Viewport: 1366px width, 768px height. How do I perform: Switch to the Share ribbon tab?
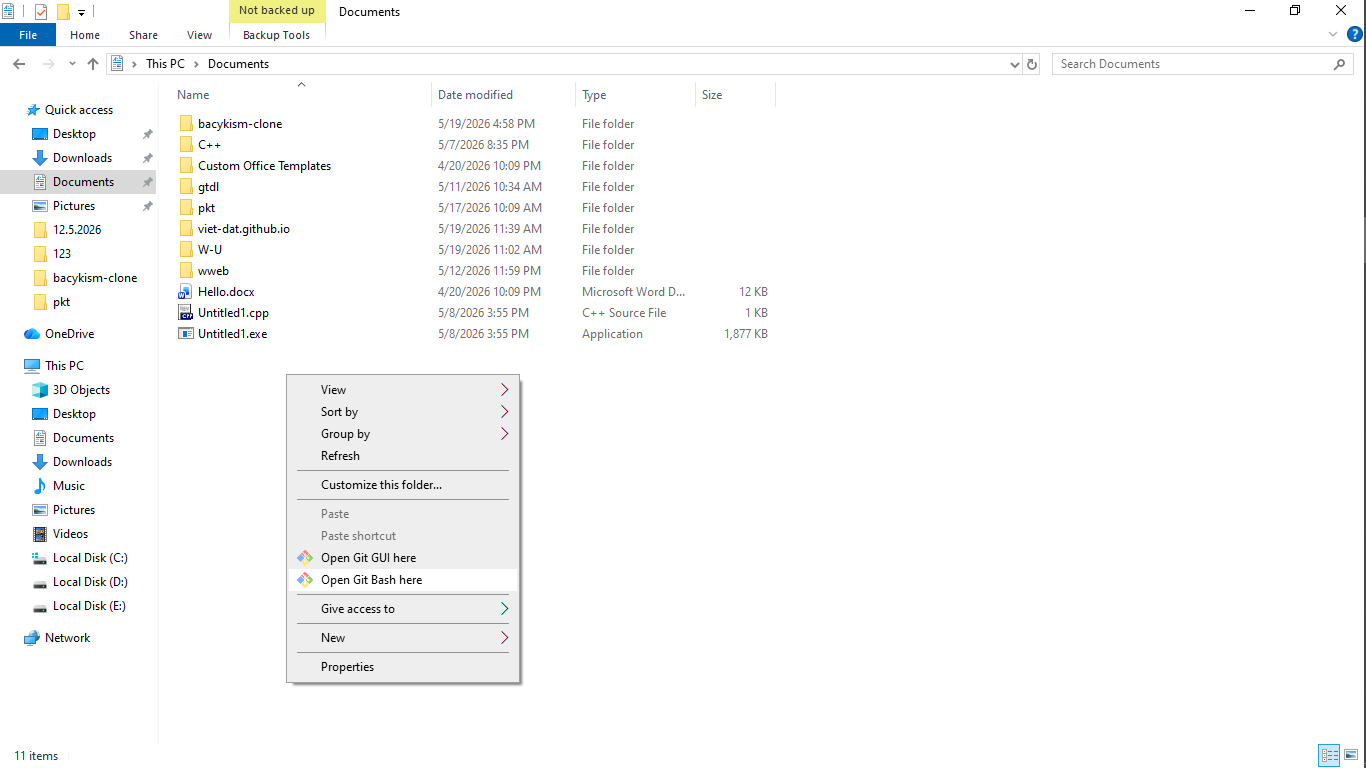(143, 35)
